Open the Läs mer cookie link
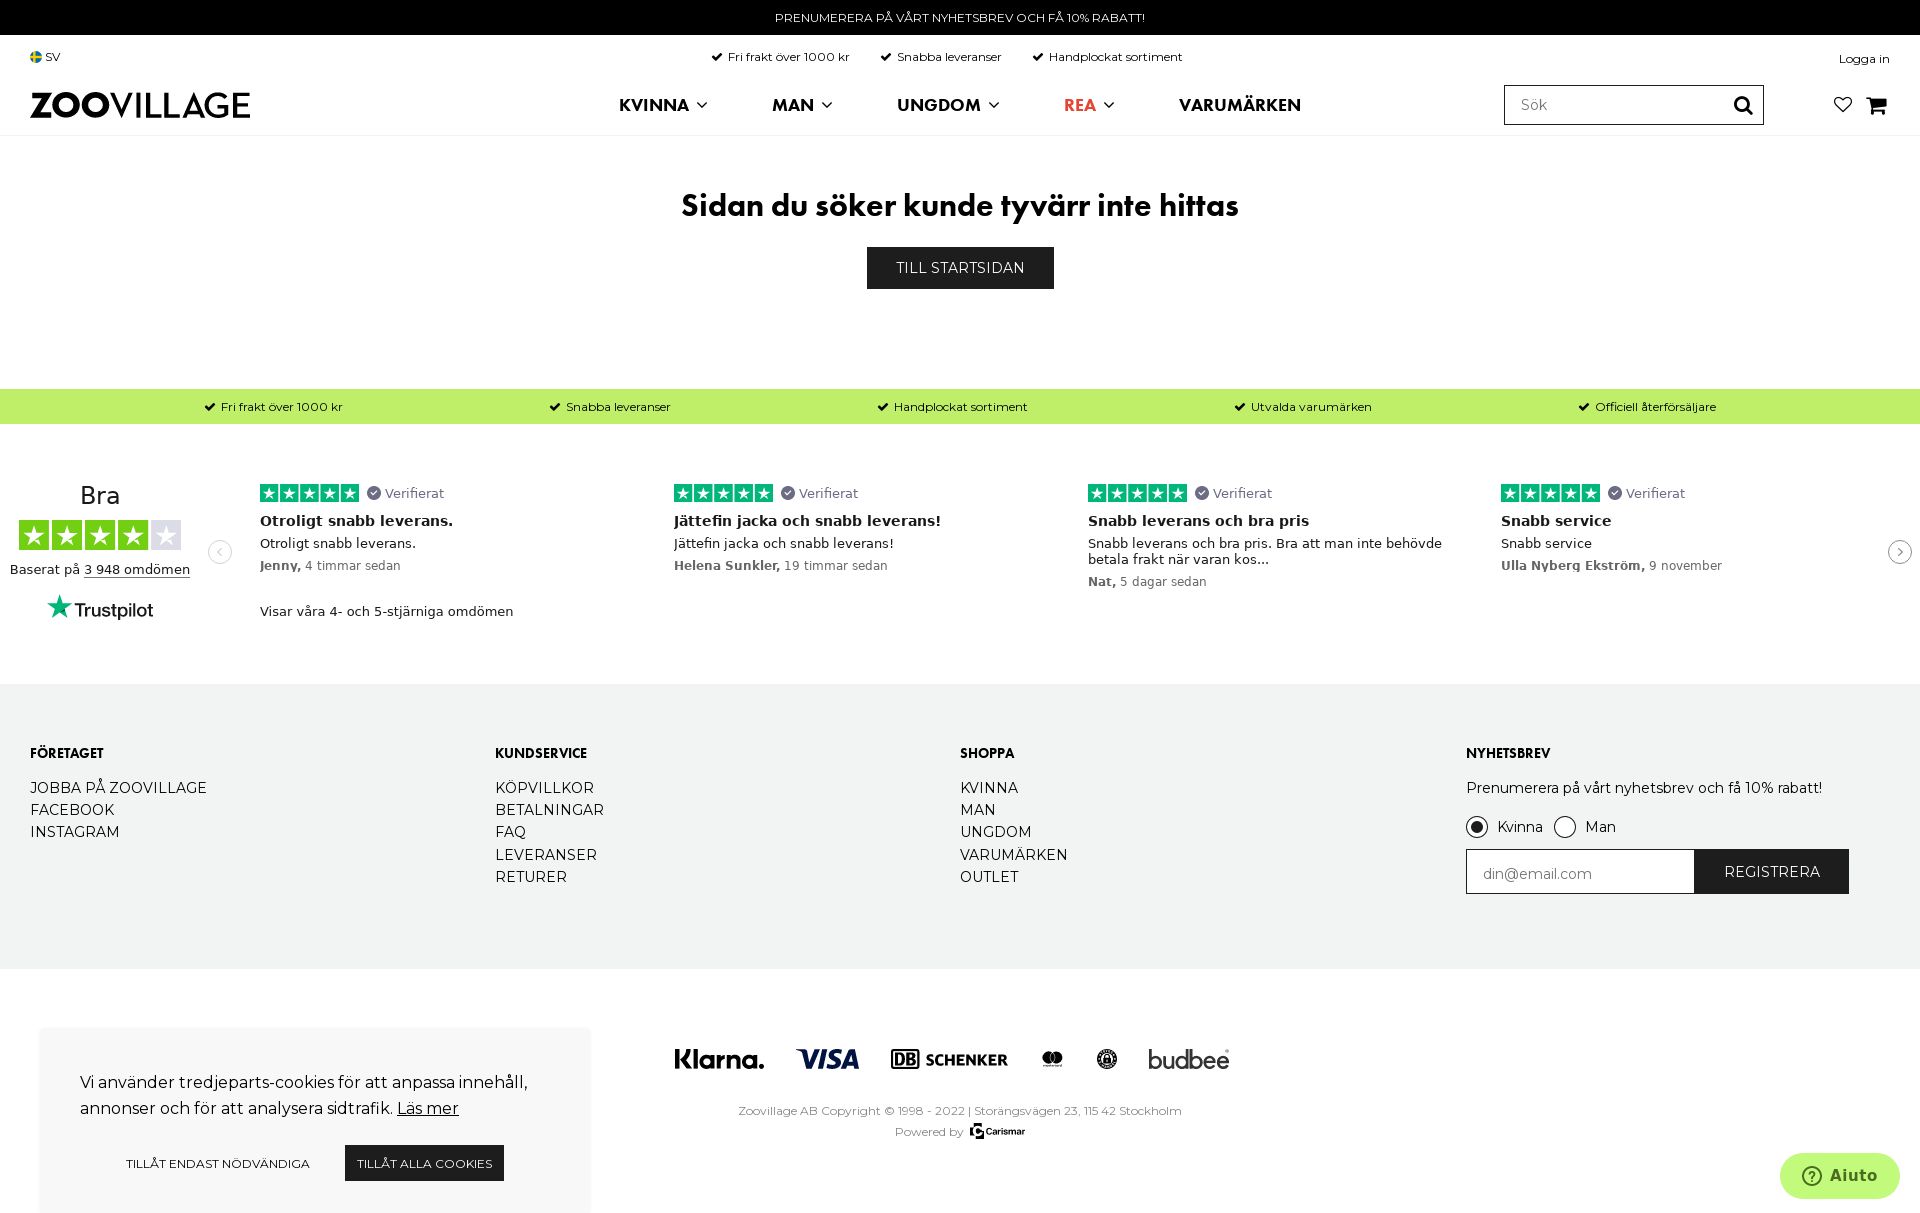1920x1213 pixels. coord(428,1108)
